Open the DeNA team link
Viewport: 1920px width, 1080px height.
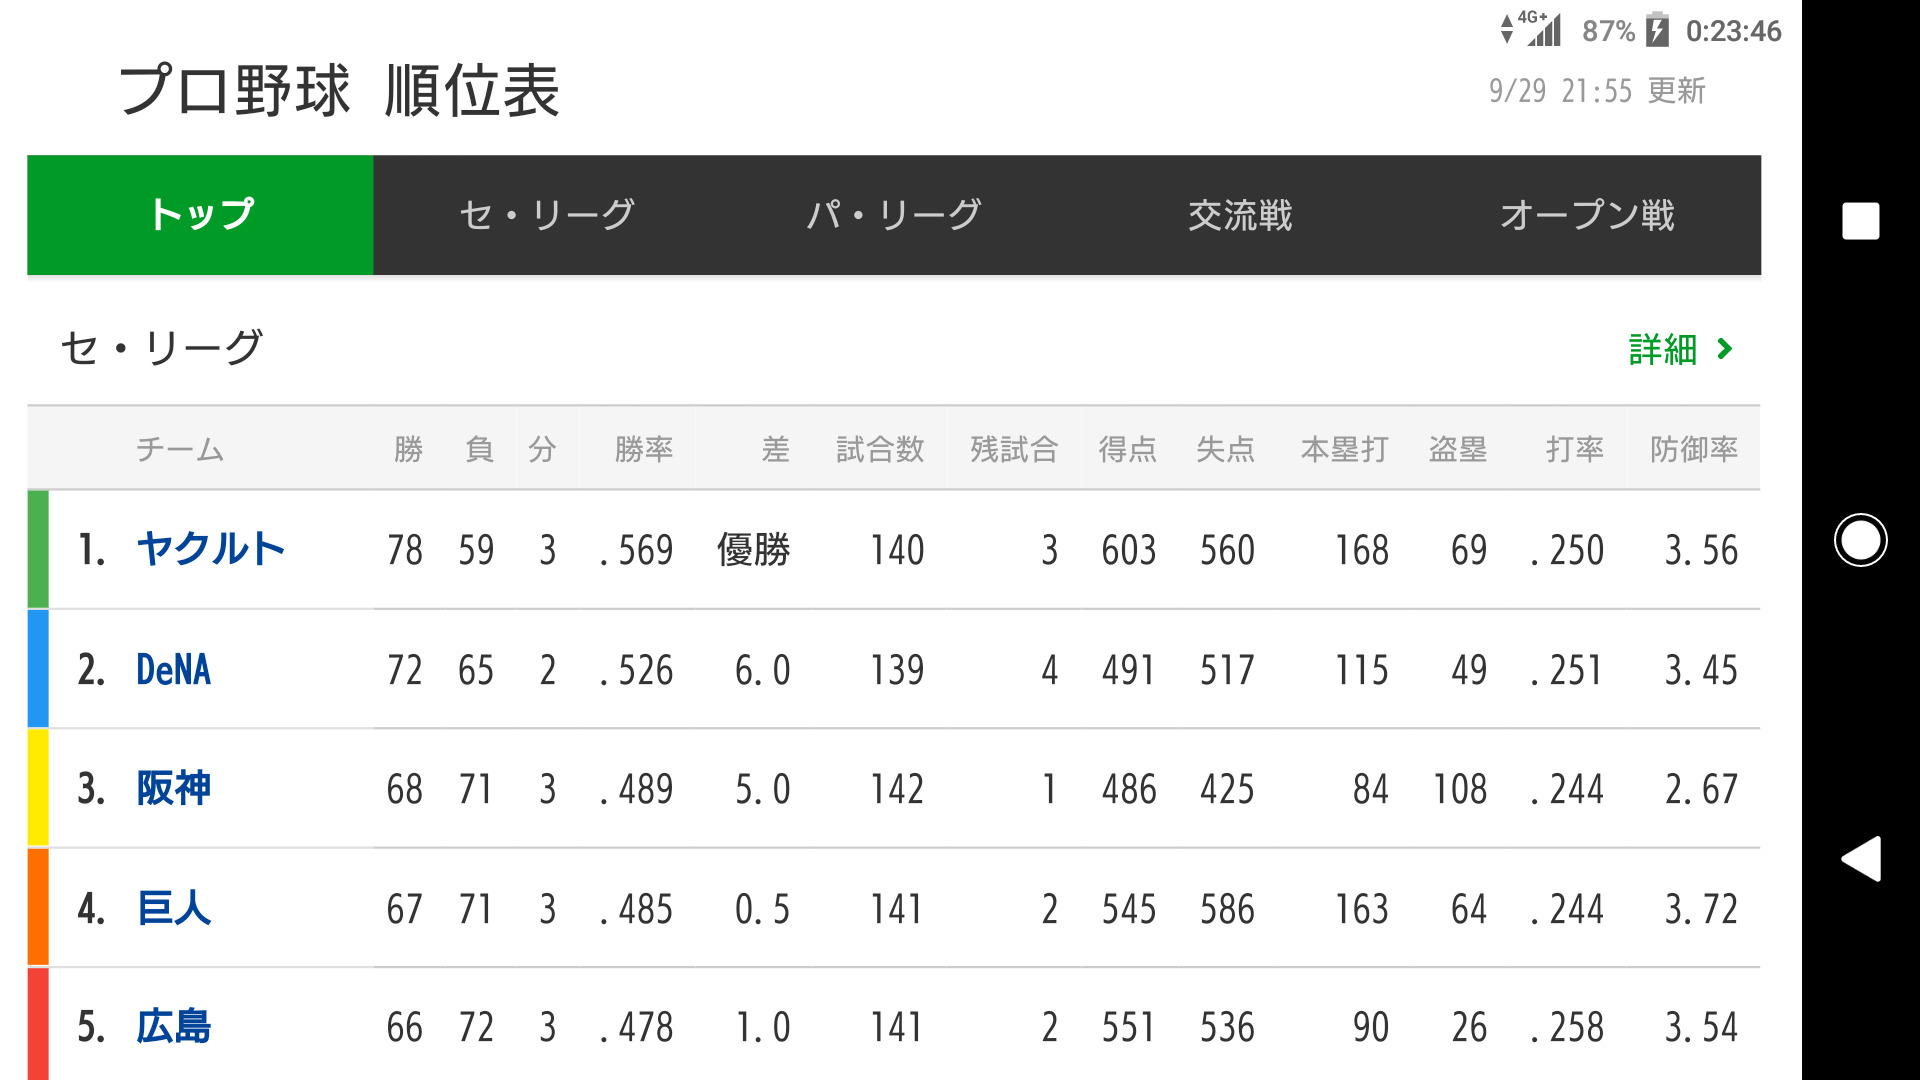[x=173, y=669]
